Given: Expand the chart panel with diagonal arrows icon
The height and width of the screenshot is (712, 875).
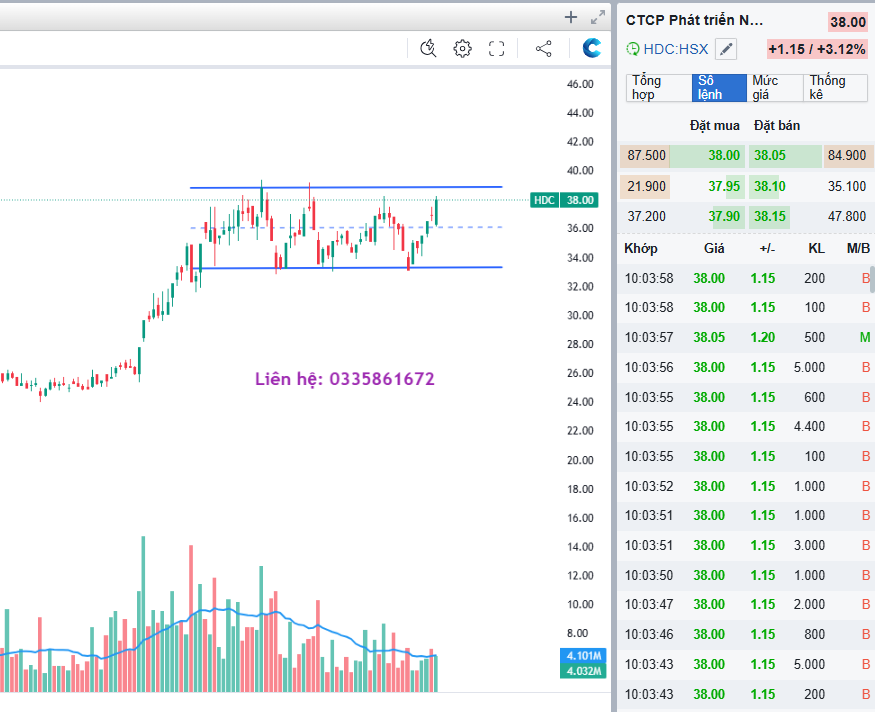Looking at the screenshot, I should [598, 16].
